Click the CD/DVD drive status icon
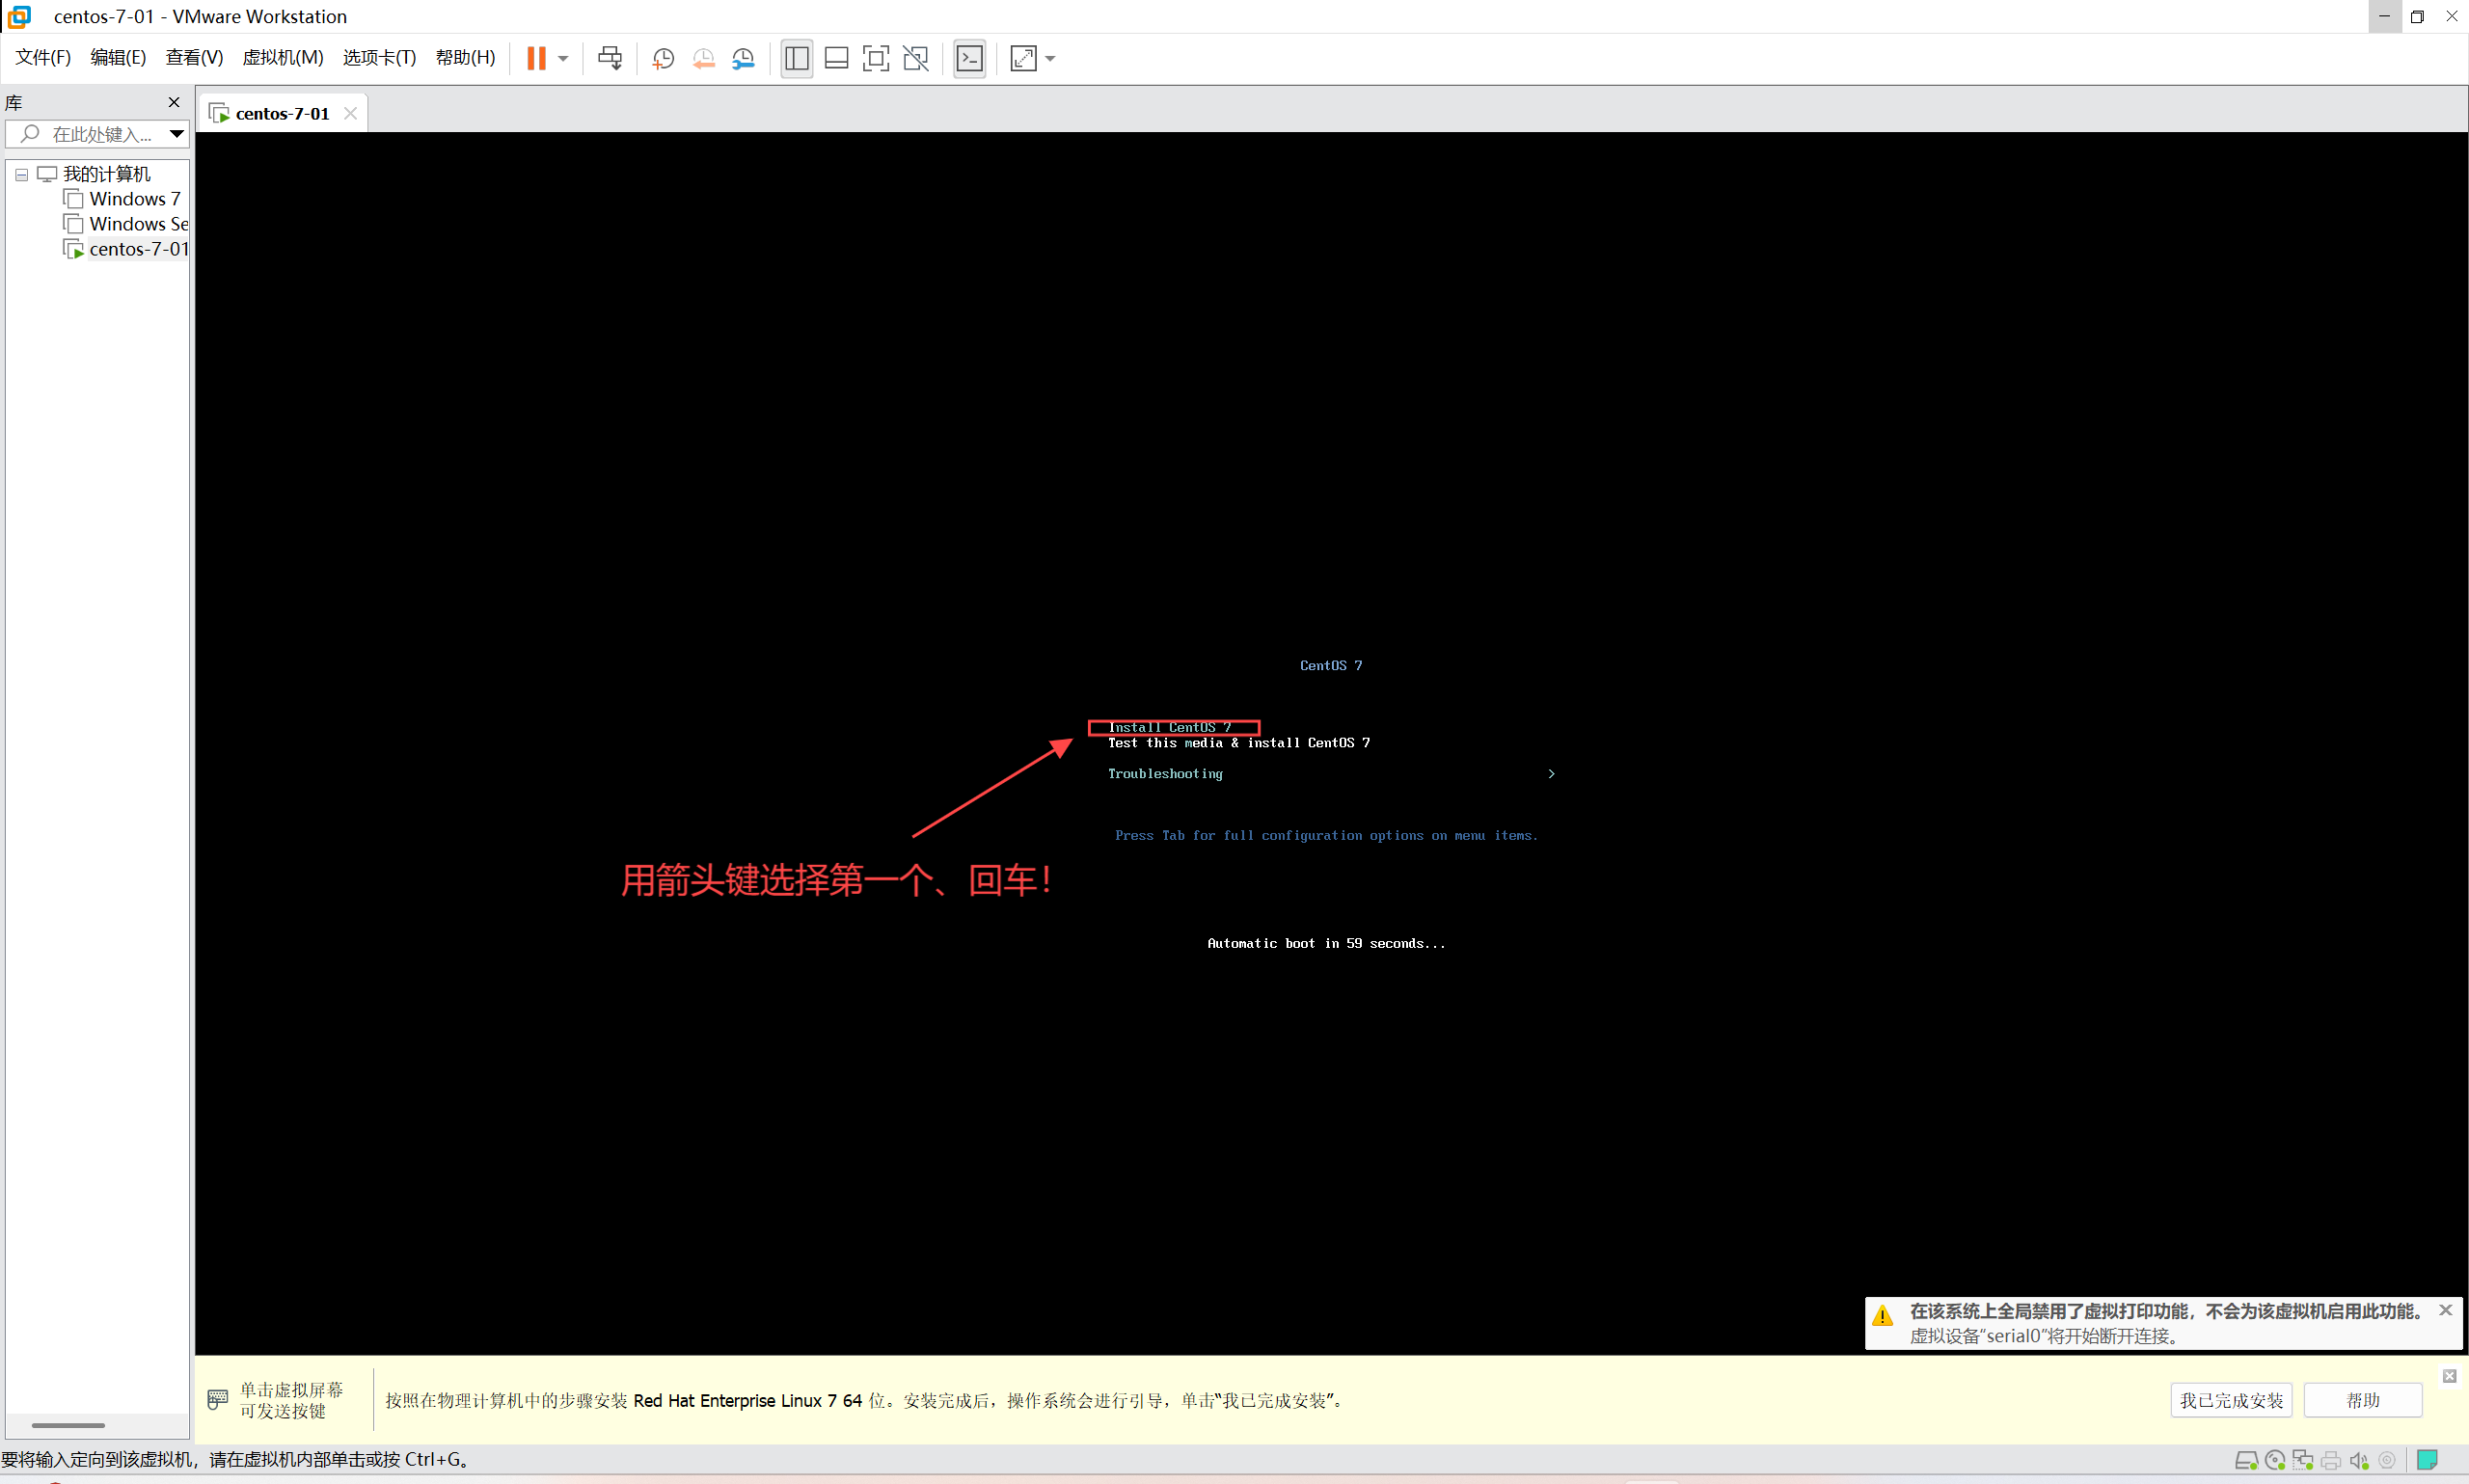This screenshot has height=1484, width=2469. click(2274, 1460)
